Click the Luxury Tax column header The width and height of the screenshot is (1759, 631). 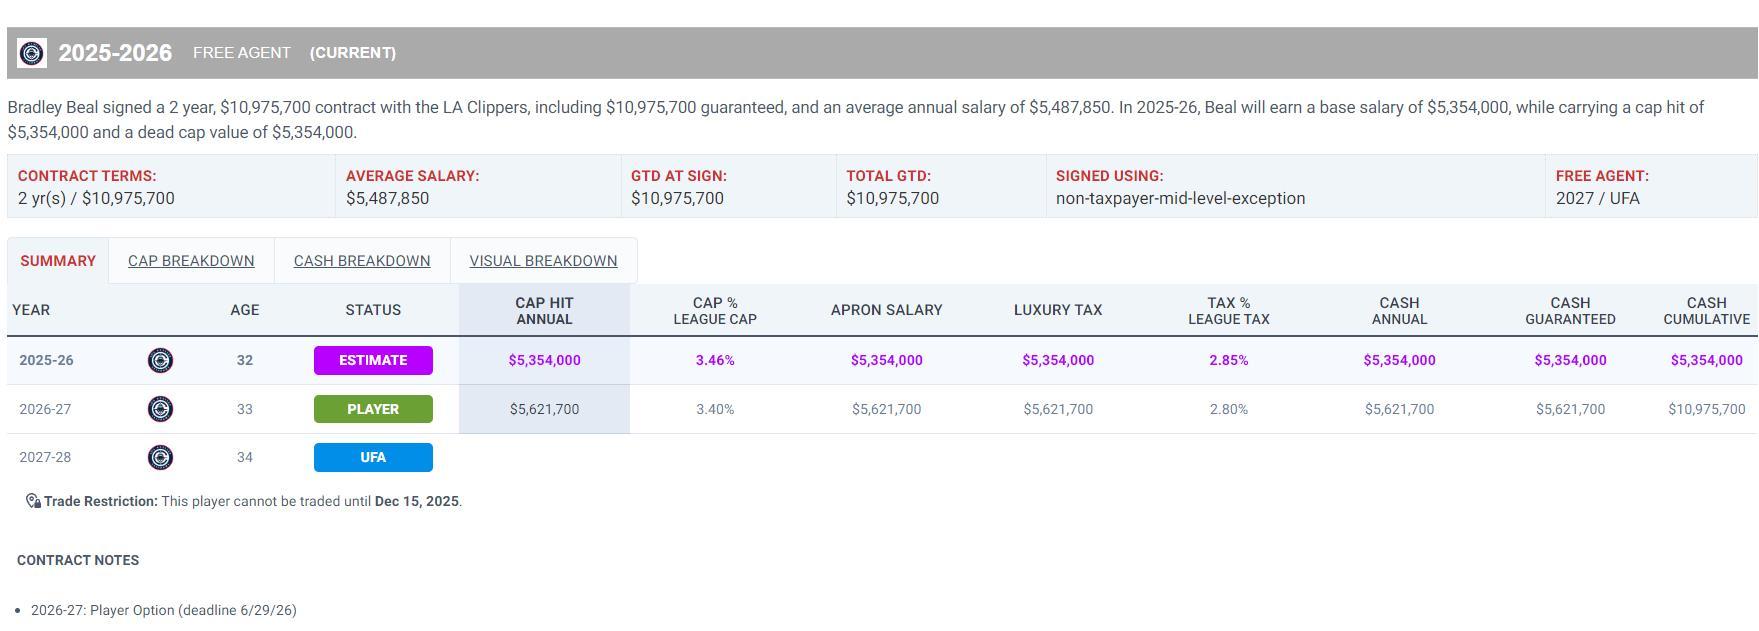(x=1058, y=310)
